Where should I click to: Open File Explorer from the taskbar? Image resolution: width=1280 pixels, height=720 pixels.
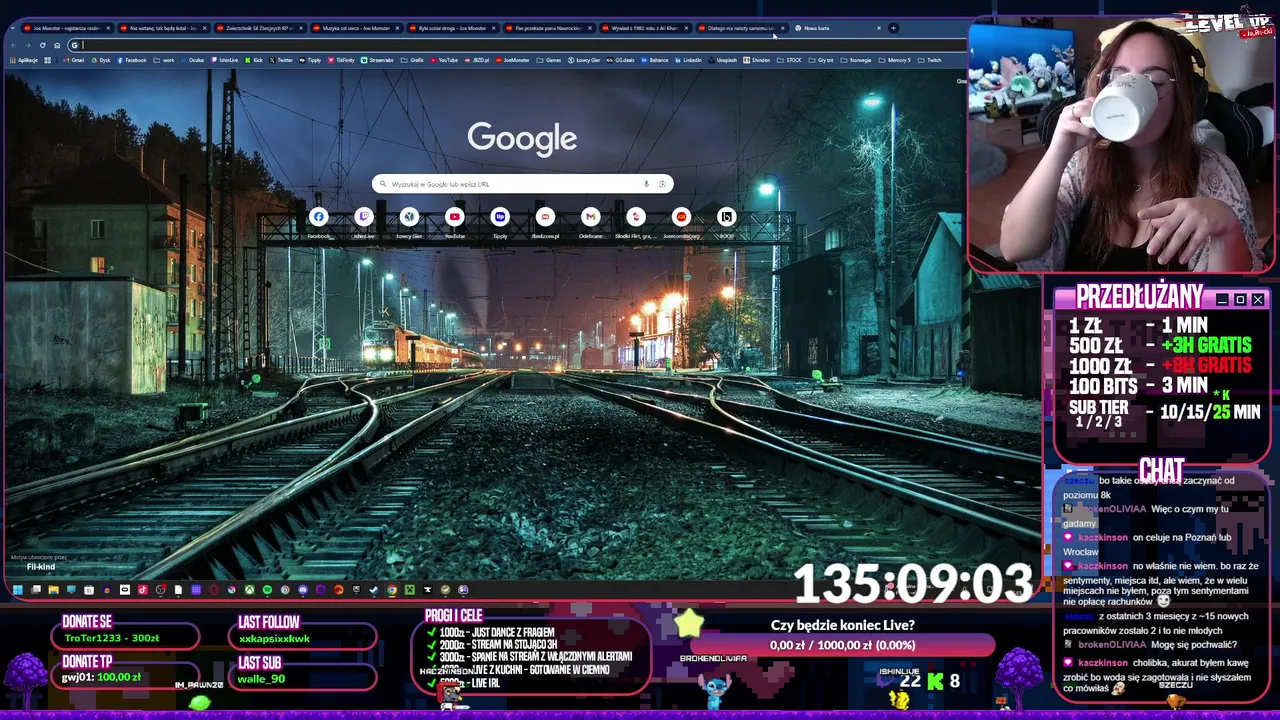[x=53, y=590]
